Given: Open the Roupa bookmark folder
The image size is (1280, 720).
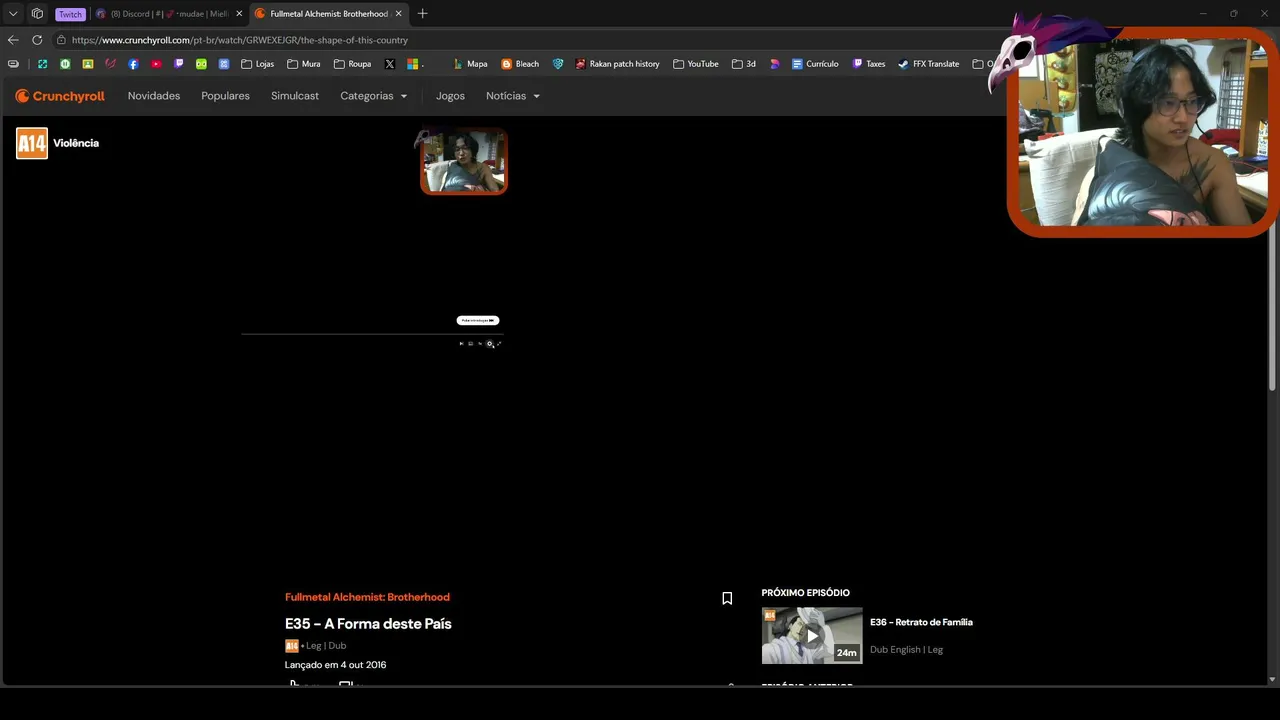Looking at the screenshot, I should [x=352, y=64].
